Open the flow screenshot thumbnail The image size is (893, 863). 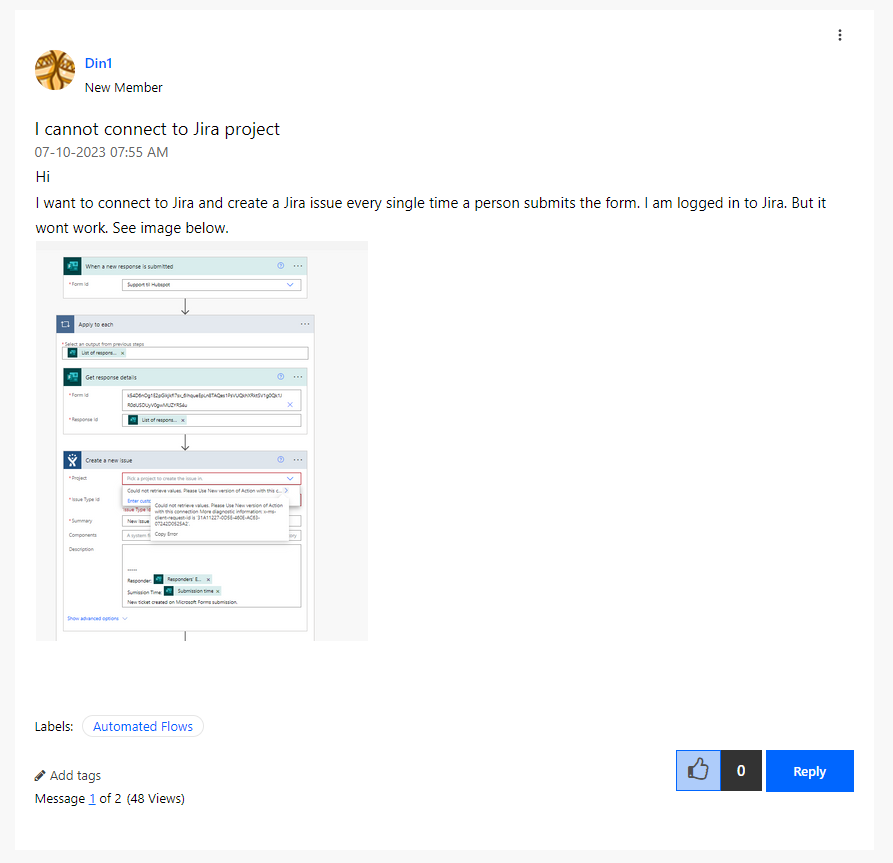[x=202, y=441]
